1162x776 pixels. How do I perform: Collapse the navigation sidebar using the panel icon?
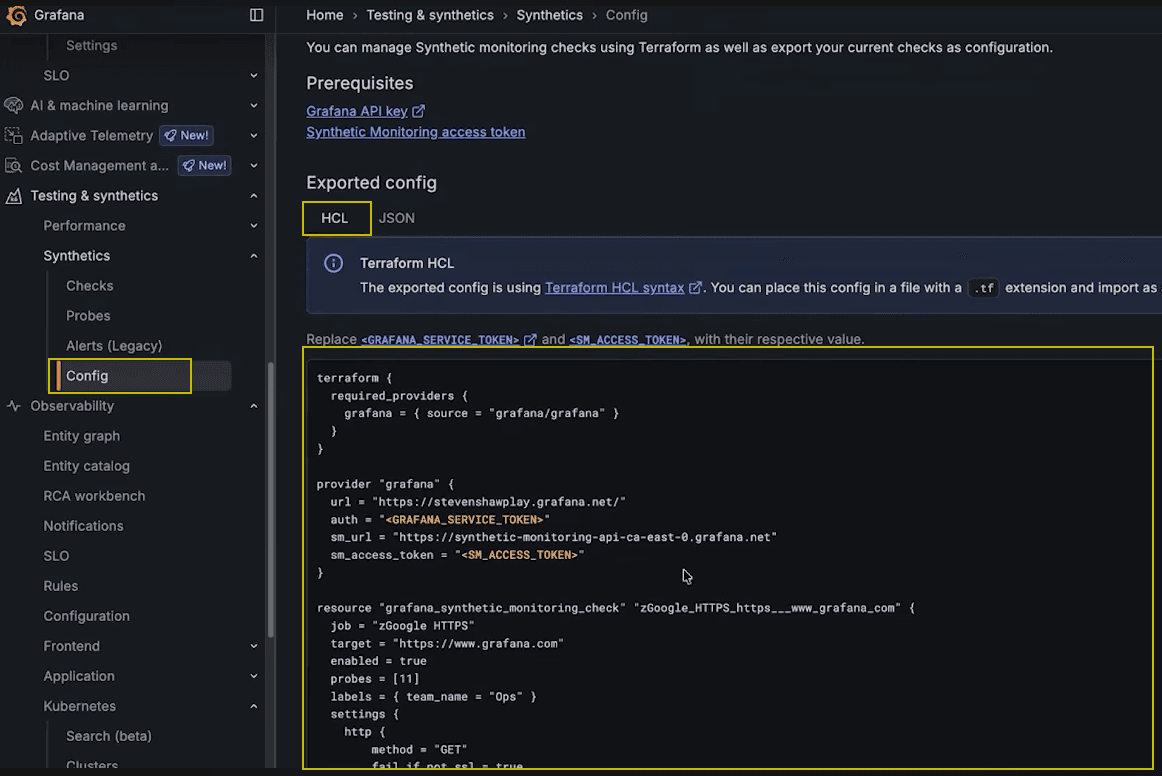tap(256, 15)
